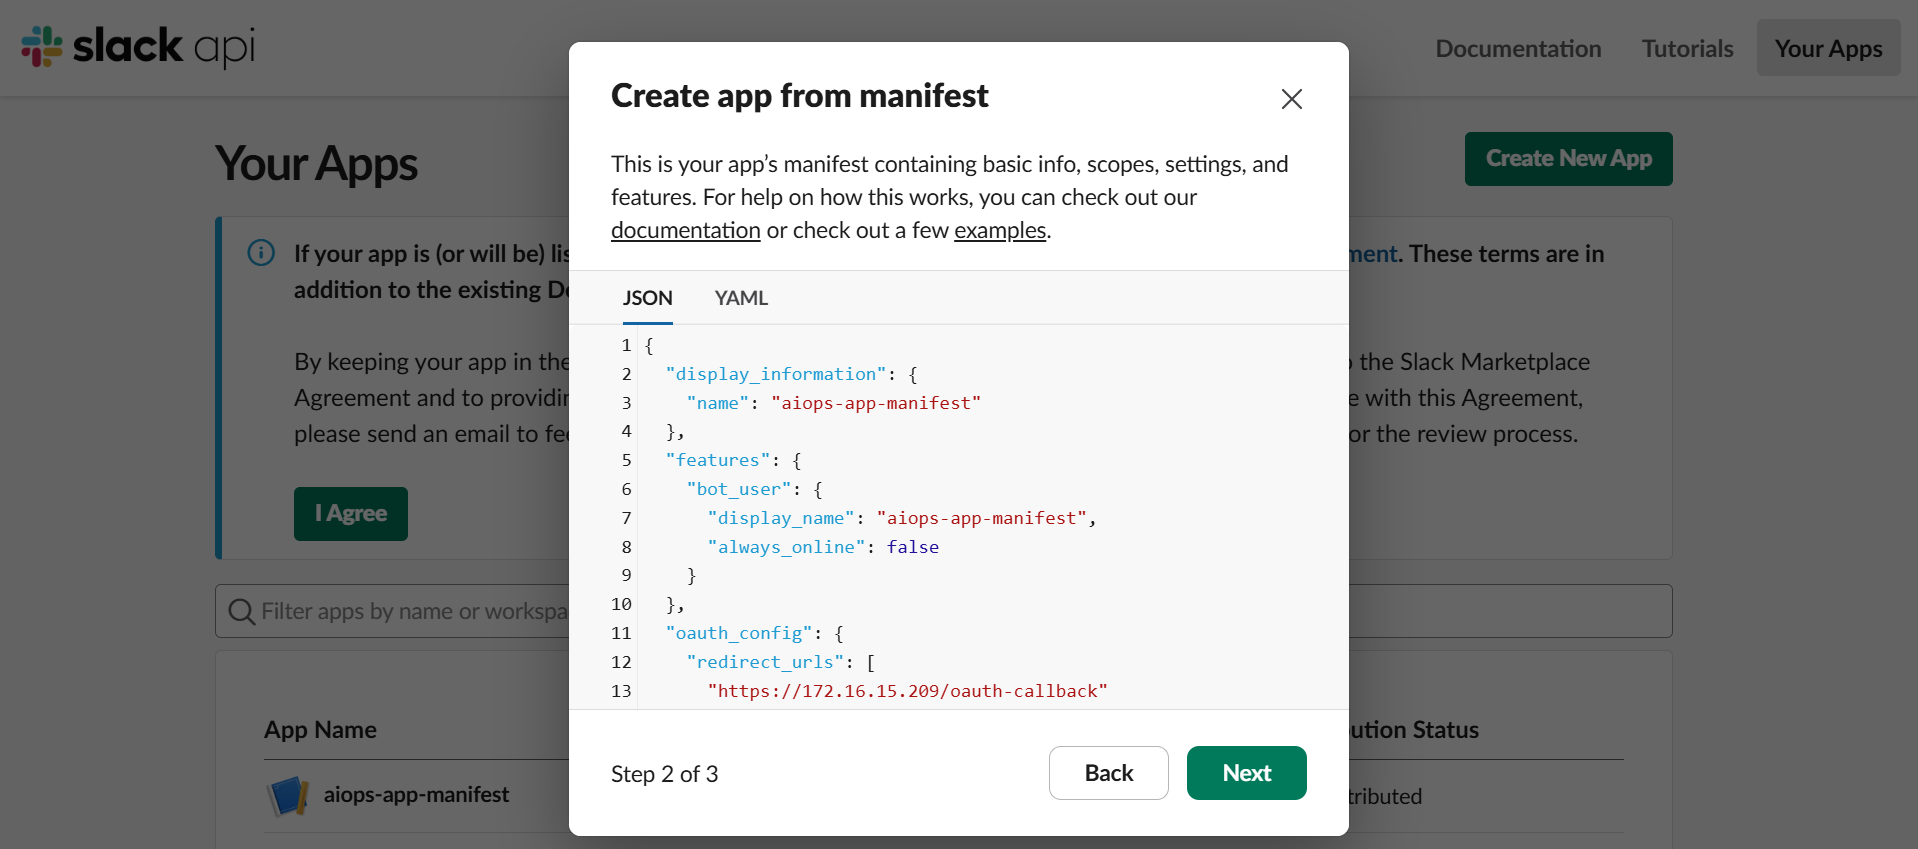
Task: Click the "oauth_config" key on line 11
Action: 739,633
